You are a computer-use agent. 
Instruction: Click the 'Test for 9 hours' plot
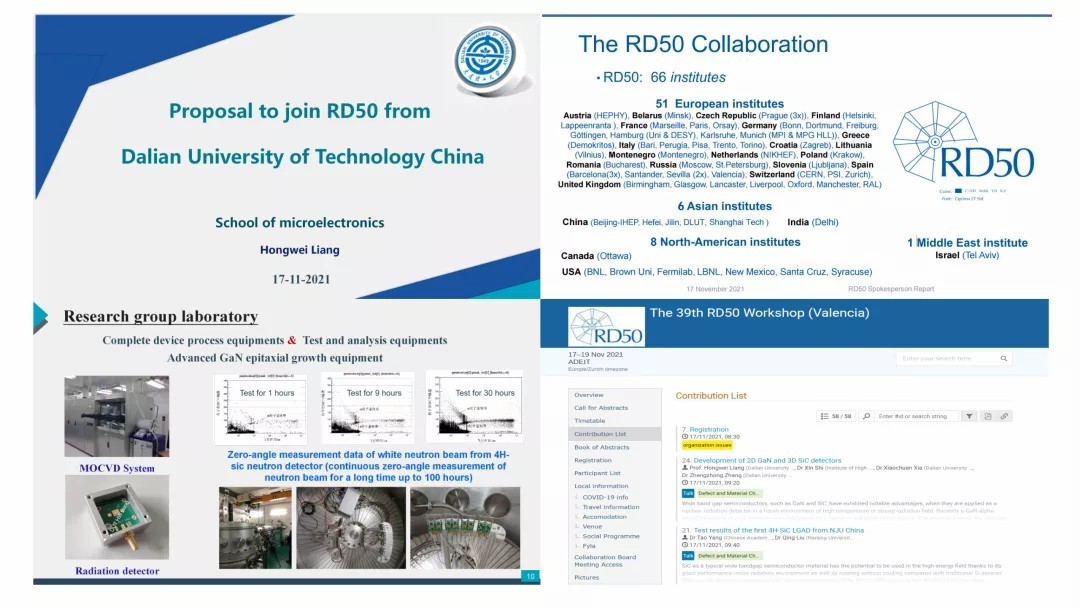point(368,407)
